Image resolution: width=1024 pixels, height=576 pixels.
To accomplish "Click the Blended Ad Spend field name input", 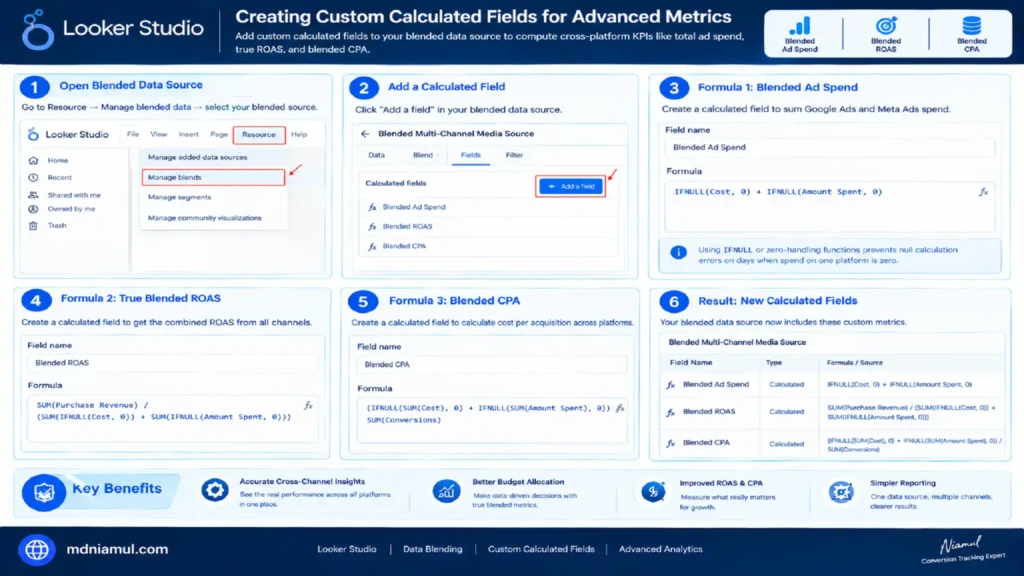I will (x=829, y=148).
